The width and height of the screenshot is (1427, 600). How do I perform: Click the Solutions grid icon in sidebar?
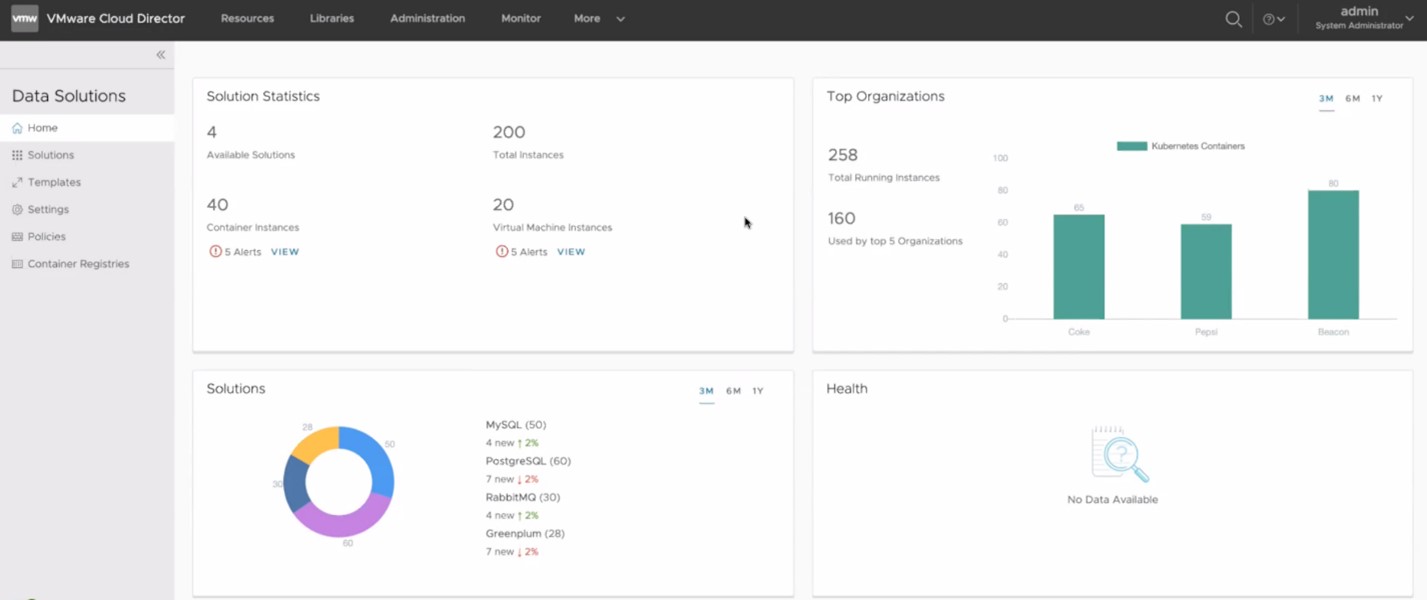pos(17,155)
